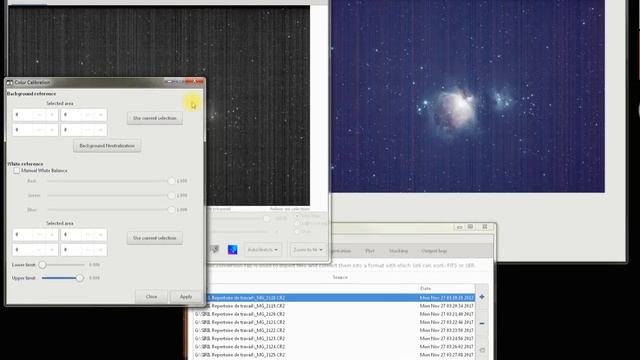Decrement first White reference selected-area spin box
The height and width of the screenshot is (360, 640).
40,235
